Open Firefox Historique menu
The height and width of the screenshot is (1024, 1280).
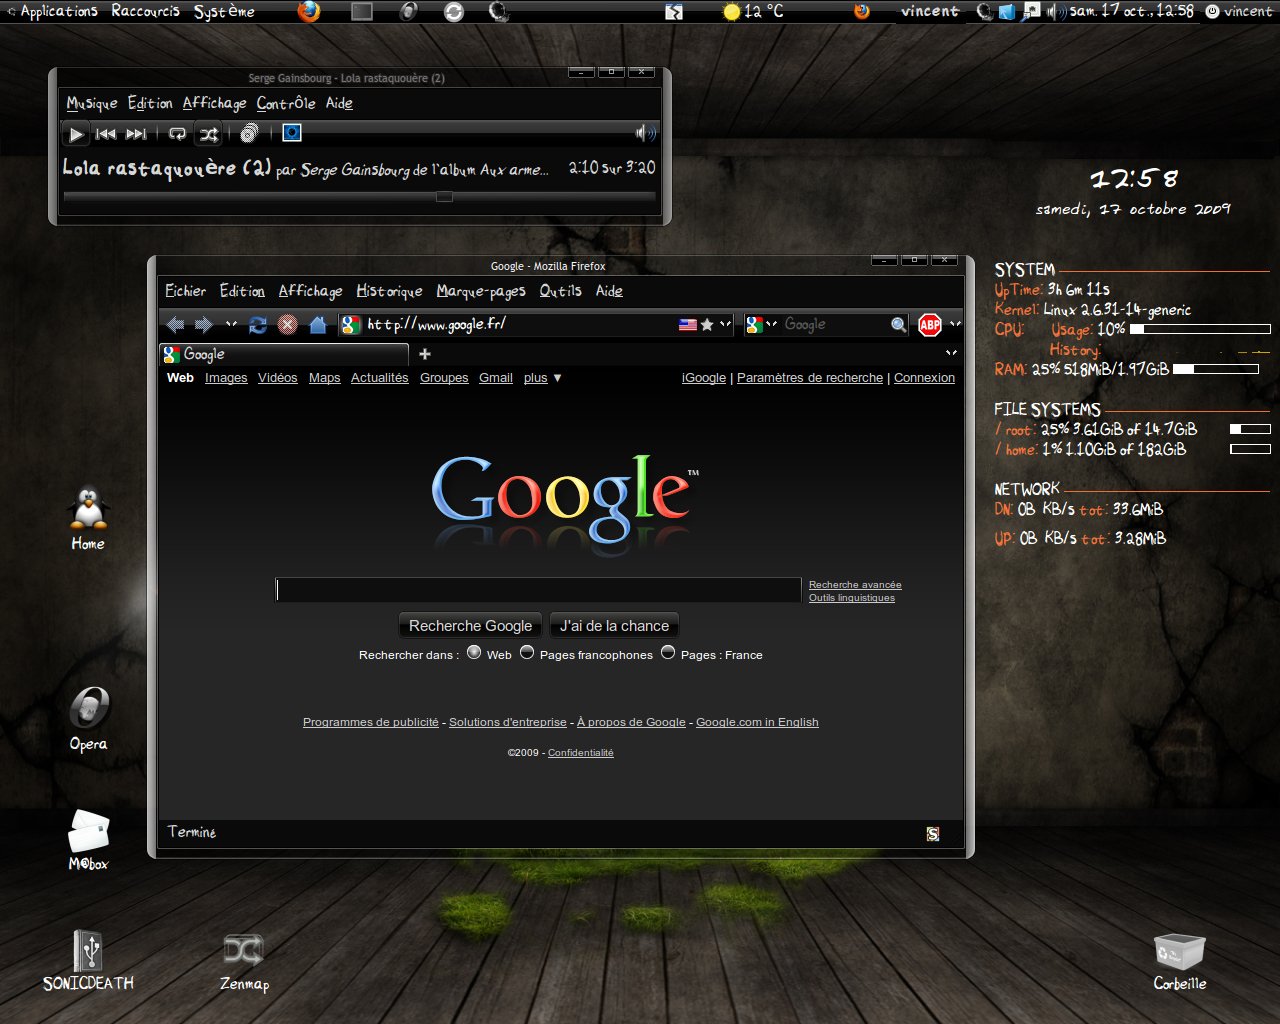click(389, 291)
